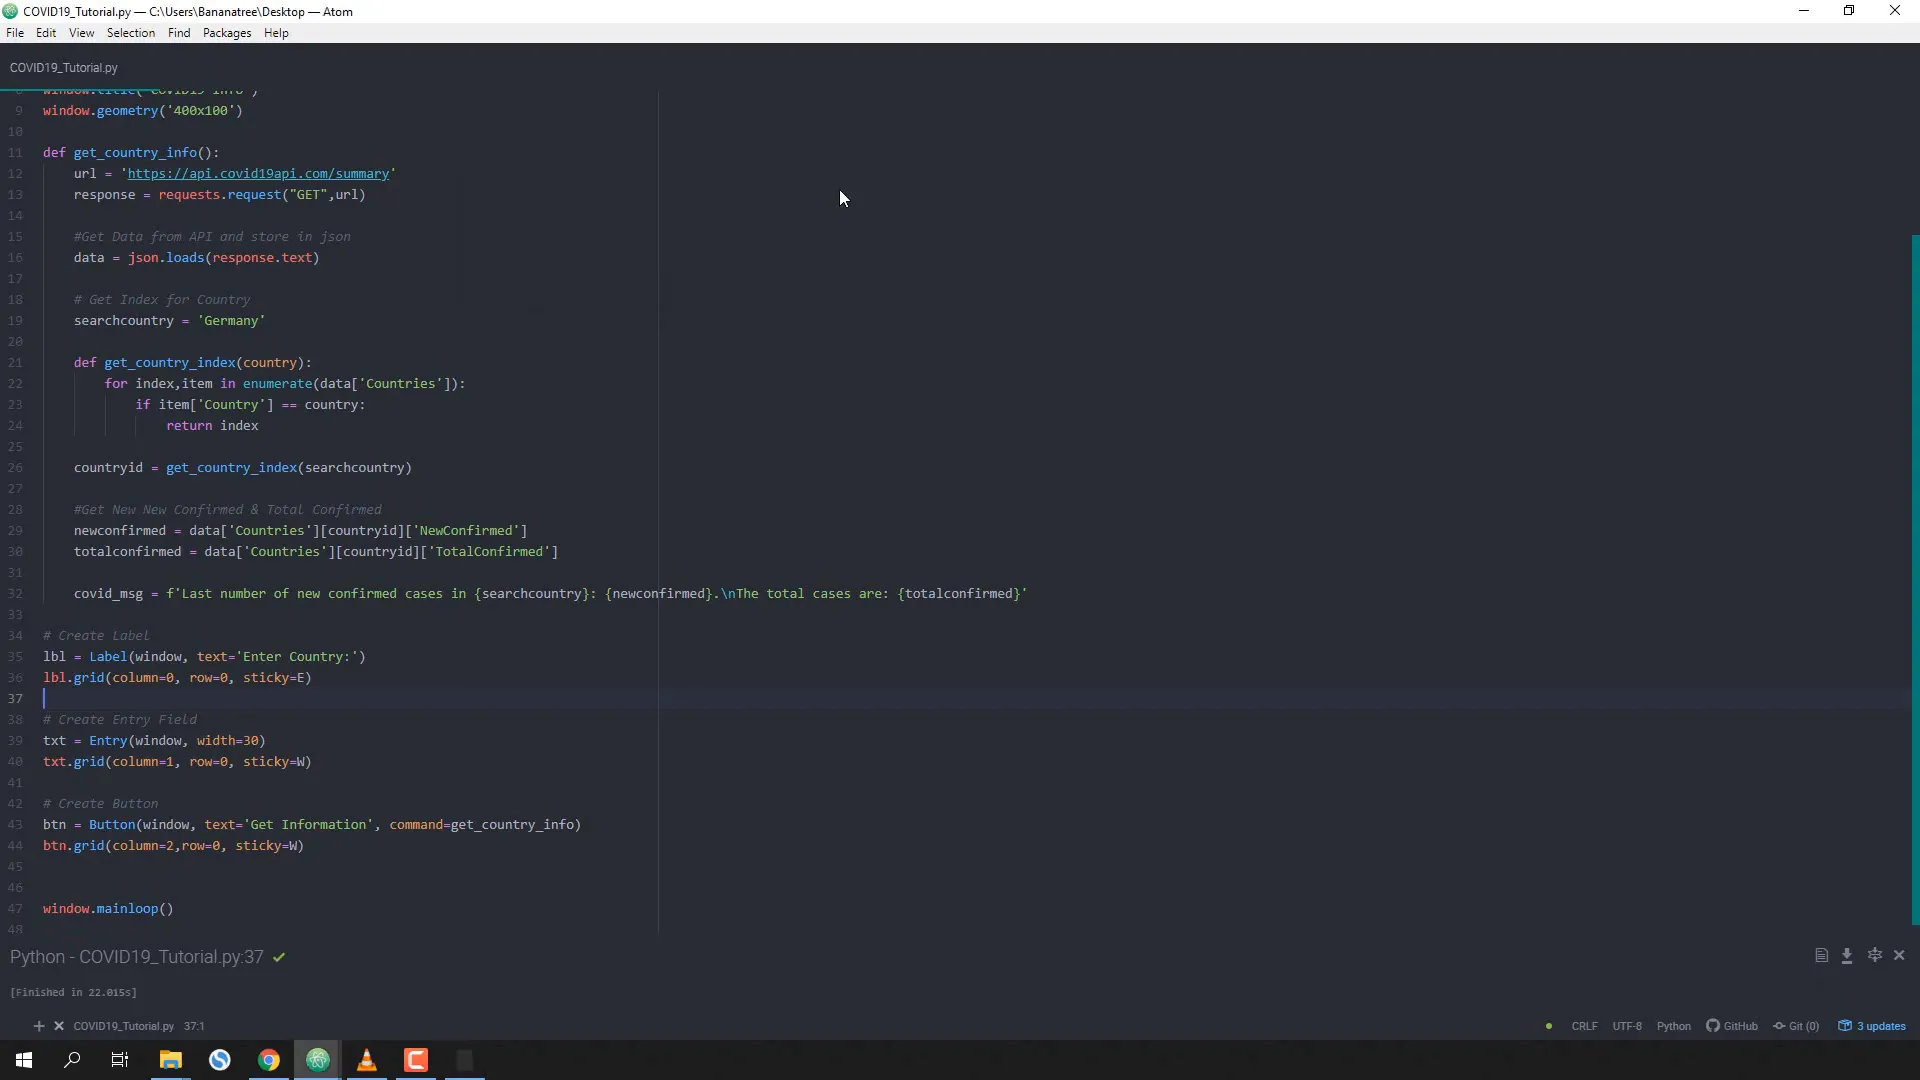Toggle auto-scroll in the script panel
Viewport: 1920px width, 1080px height.
click(1876, 955)
